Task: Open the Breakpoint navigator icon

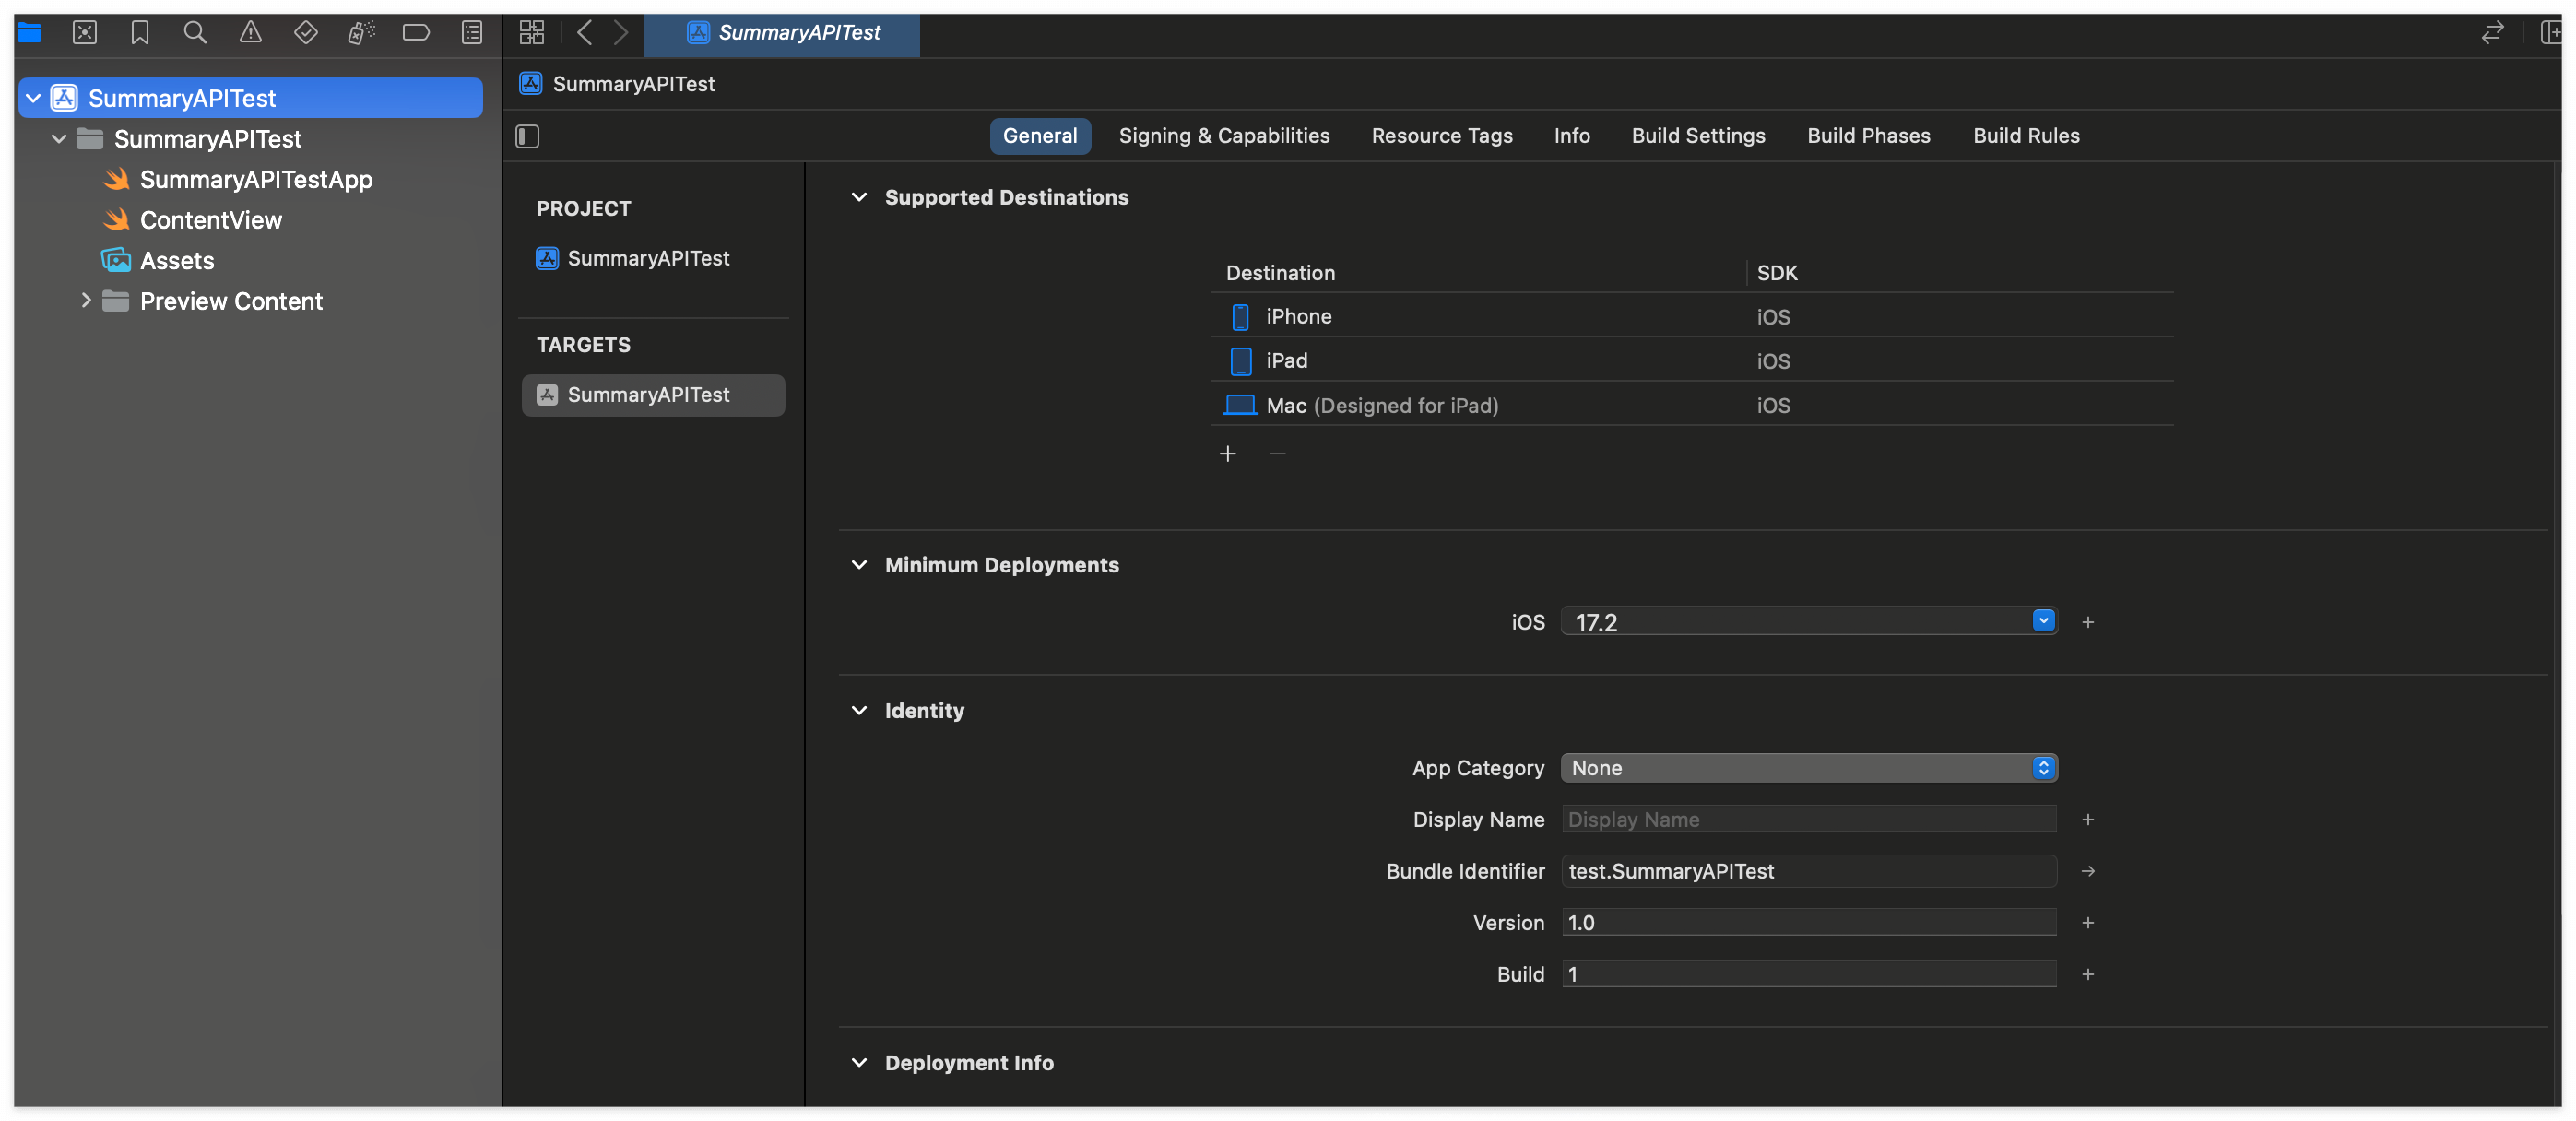Action: 416,33
